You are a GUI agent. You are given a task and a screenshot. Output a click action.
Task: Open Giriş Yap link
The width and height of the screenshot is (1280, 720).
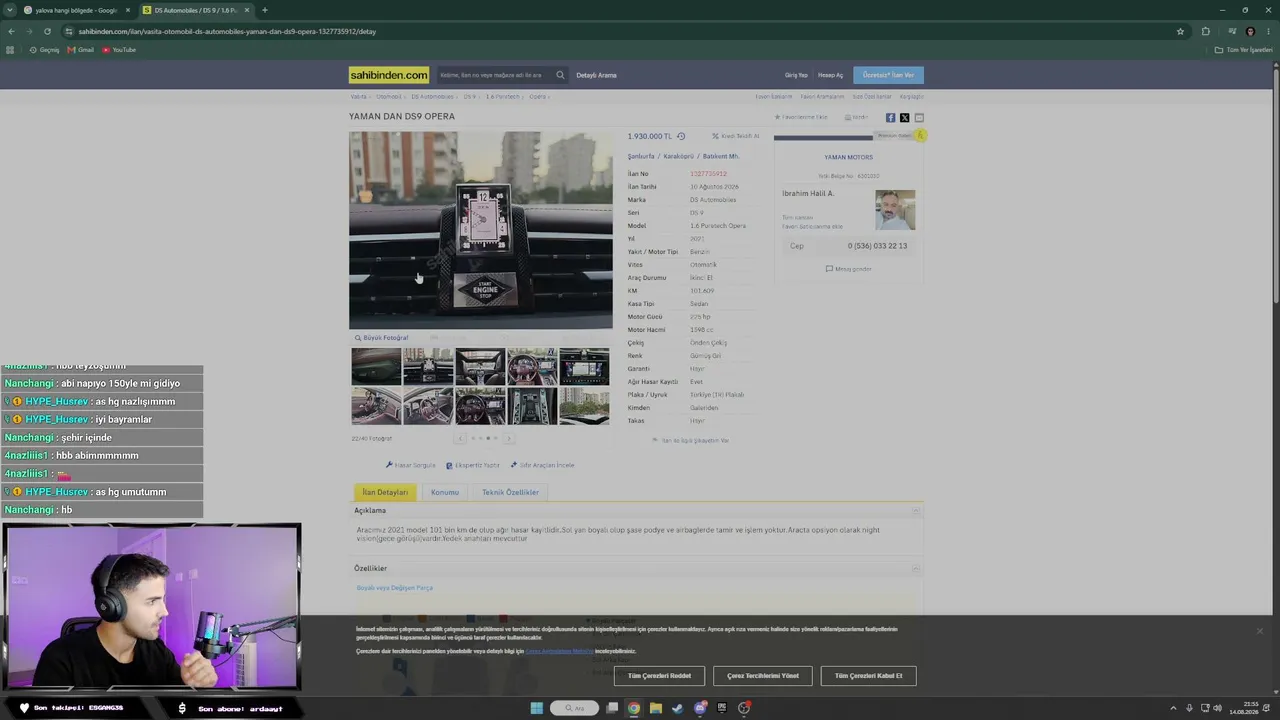(x=796, y=75)
